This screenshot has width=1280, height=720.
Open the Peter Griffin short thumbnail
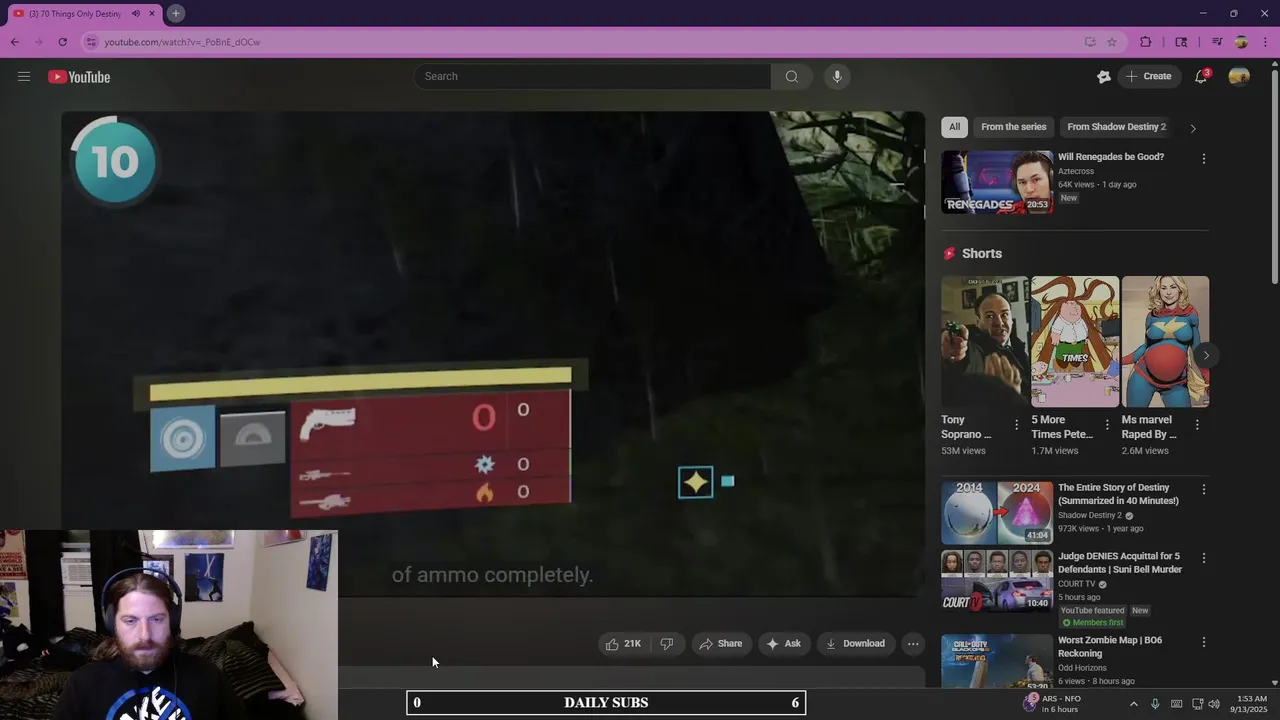pos(1075,342)
